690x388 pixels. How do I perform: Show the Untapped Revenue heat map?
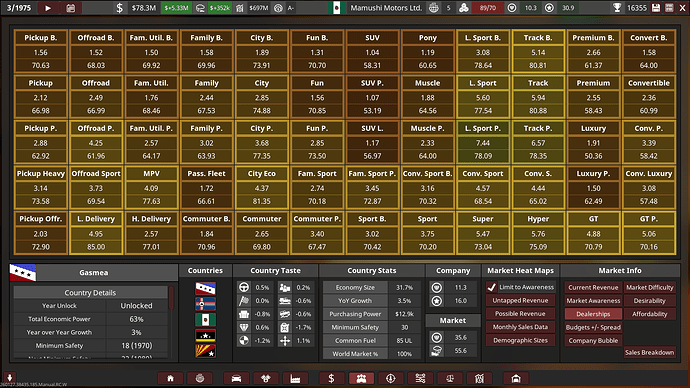[x=520, y=300]
